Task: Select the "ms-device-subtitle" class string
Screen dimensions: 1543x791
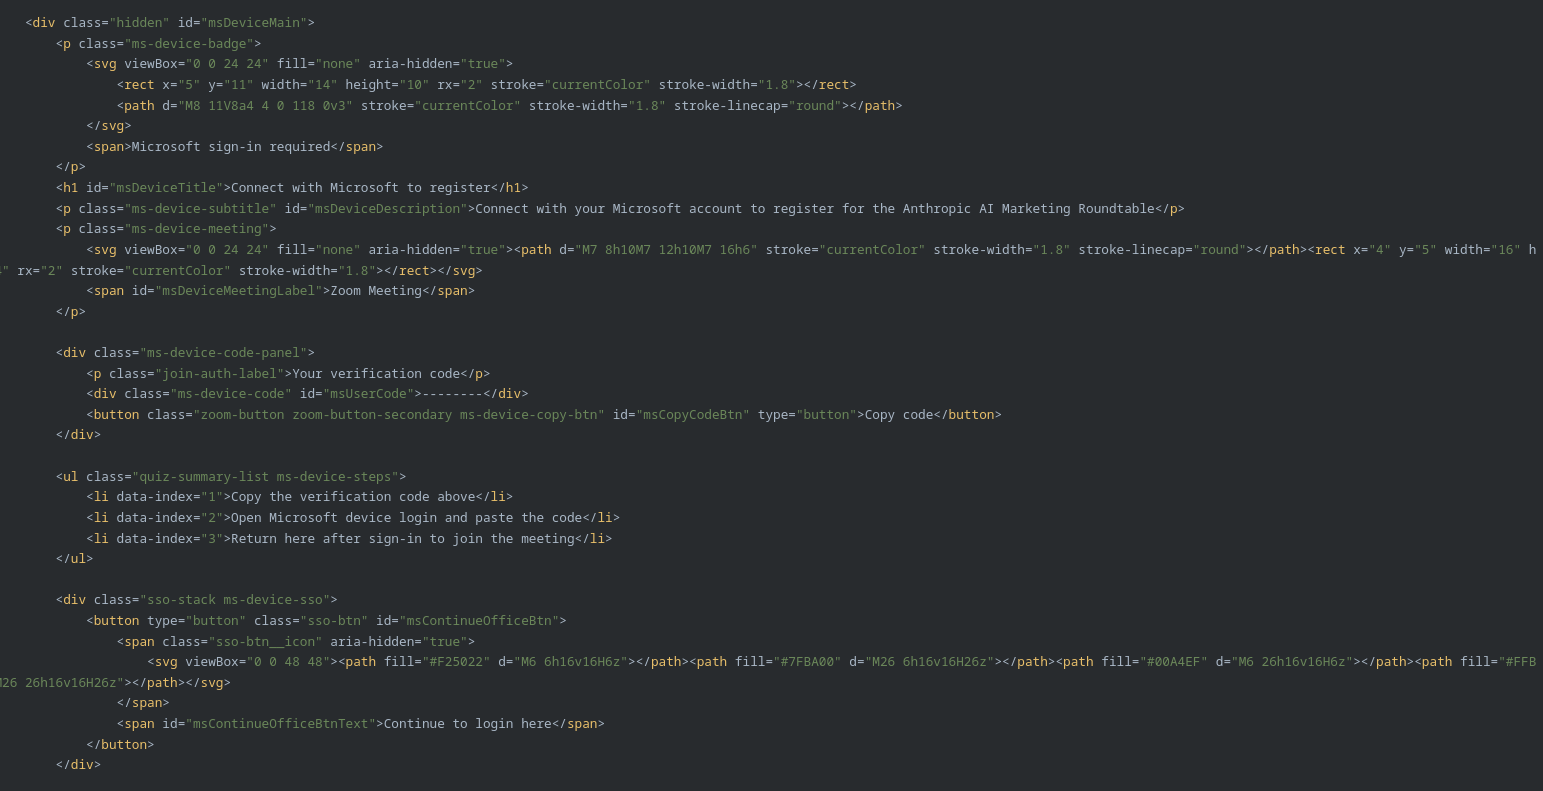Action: tap(200, 208)
